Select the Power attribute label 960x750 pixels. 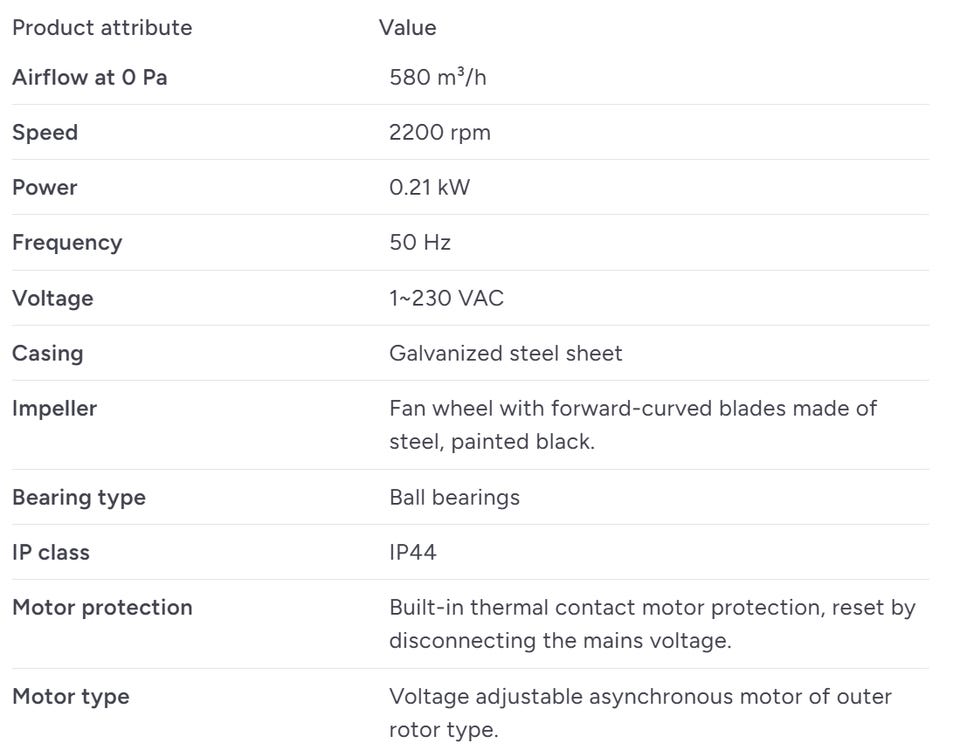point(45,187)
